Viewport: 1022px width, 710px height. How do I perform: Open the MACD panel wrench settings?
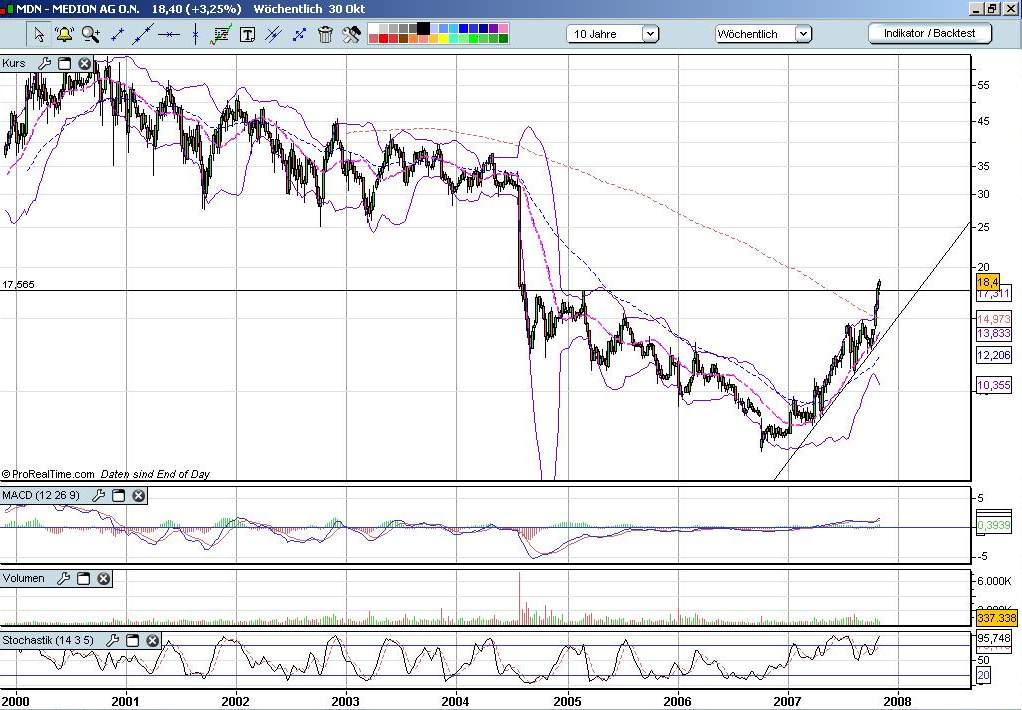pyautogui.click(x=98, y=496)
